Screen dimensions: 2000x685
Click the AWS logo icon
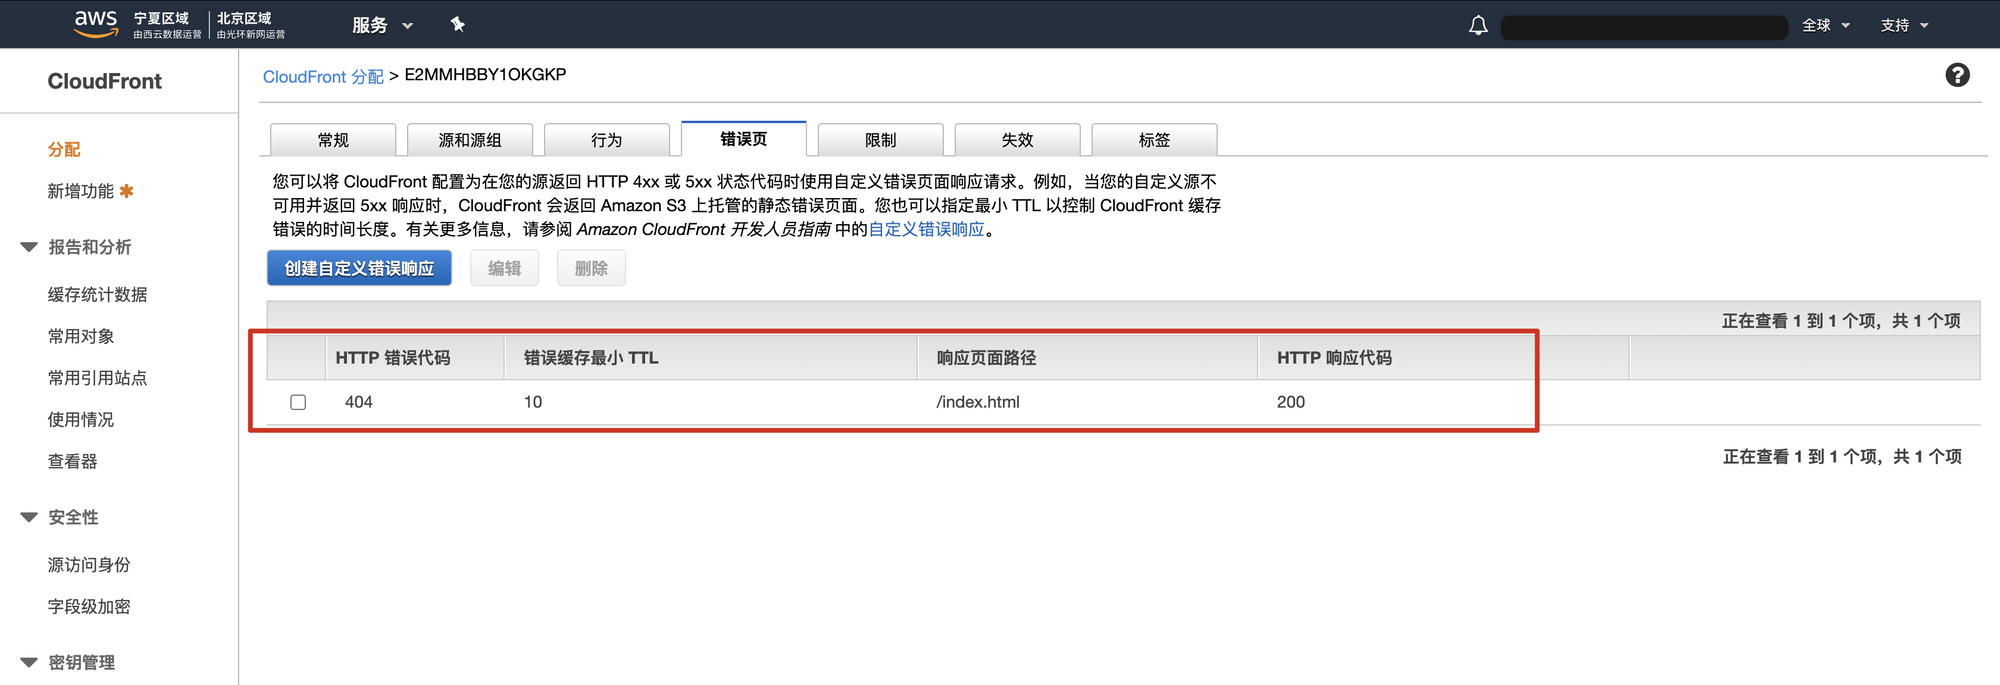[96, 23]
